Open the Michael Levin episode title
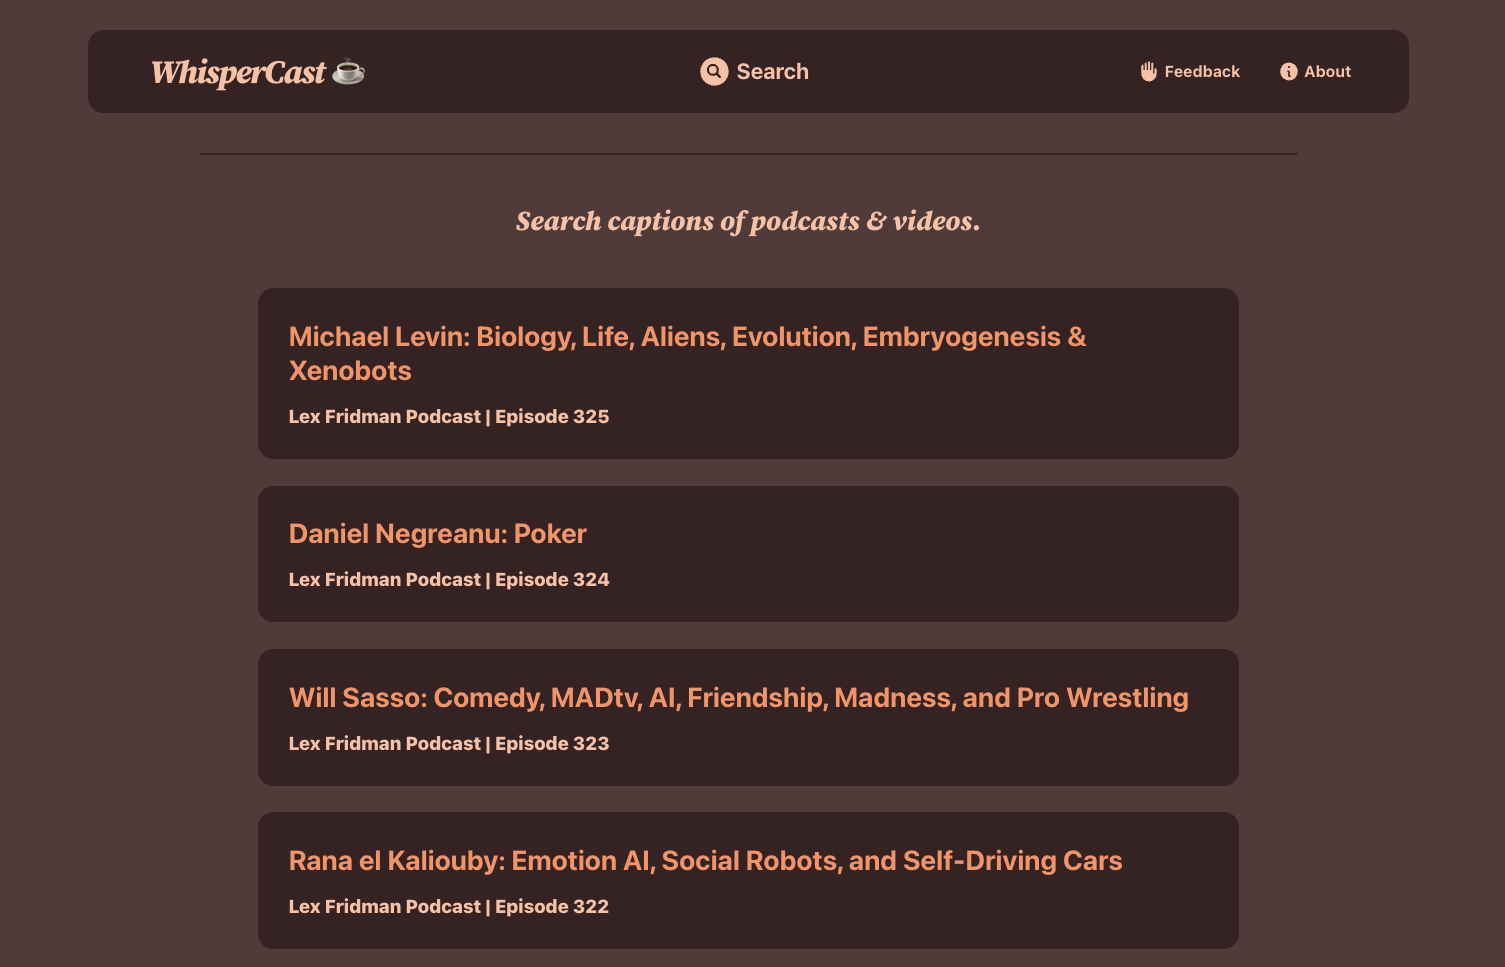Image resolution: width=1505 pixels, height=967 pixels. coord(687,354)
